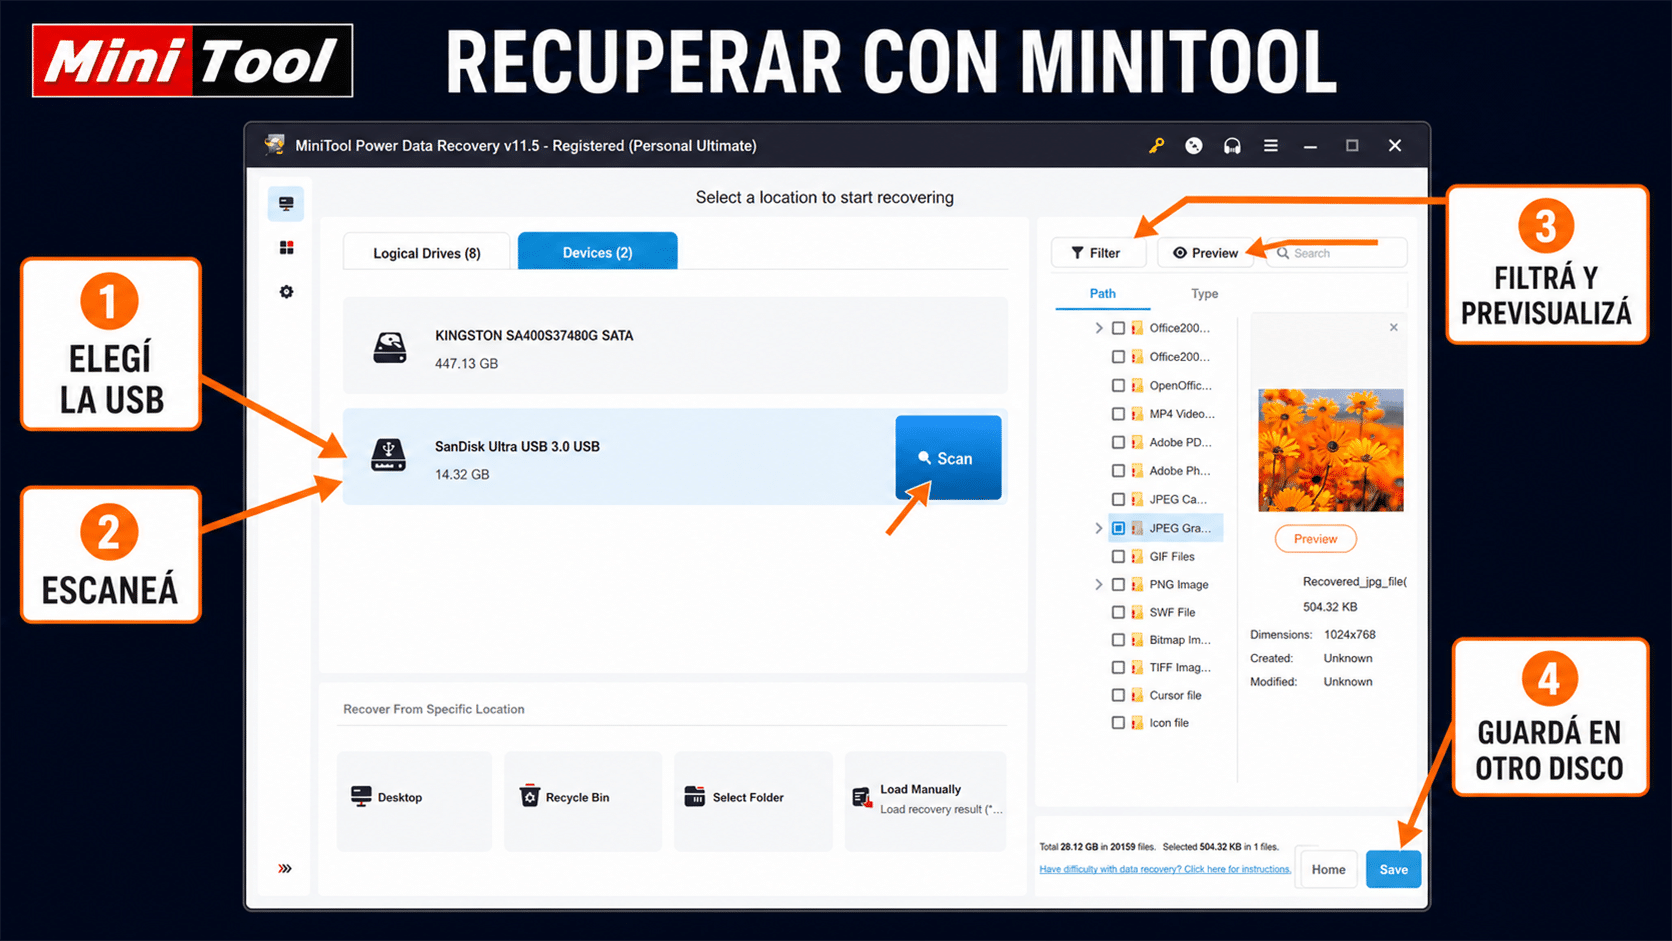Screen dimensions: 1672x941
Task: Click the Recycle Bin location label
Action: (x=577, y=797)
